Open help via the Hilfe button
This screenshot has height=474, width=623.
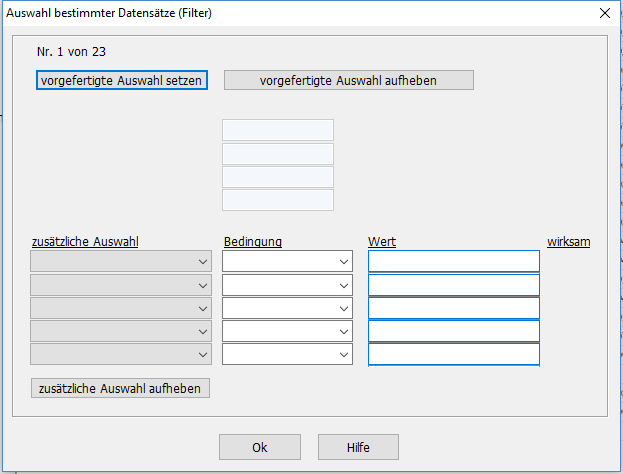click(x=358, y=447)
